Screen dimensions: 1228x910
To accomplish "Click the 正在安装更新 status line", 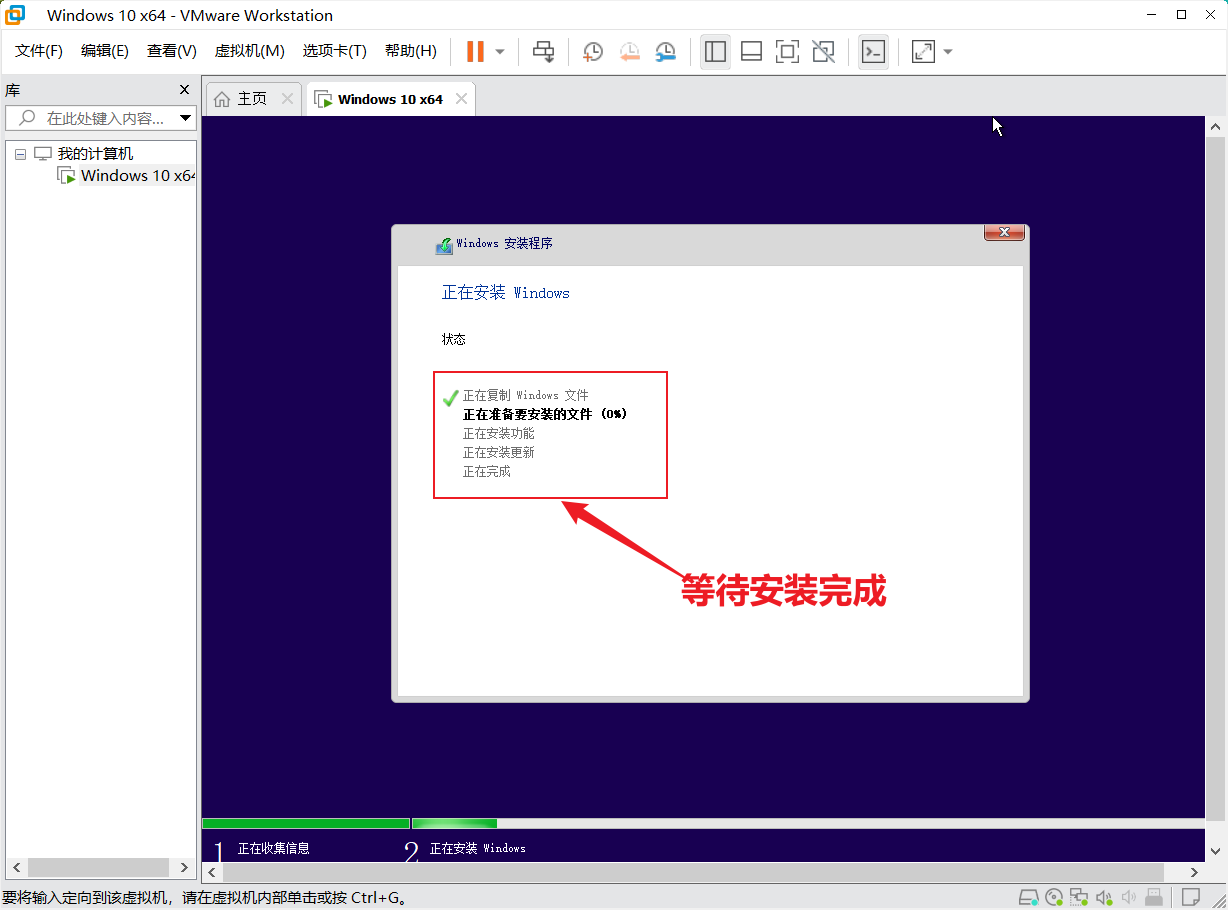I will coord(498,453).
